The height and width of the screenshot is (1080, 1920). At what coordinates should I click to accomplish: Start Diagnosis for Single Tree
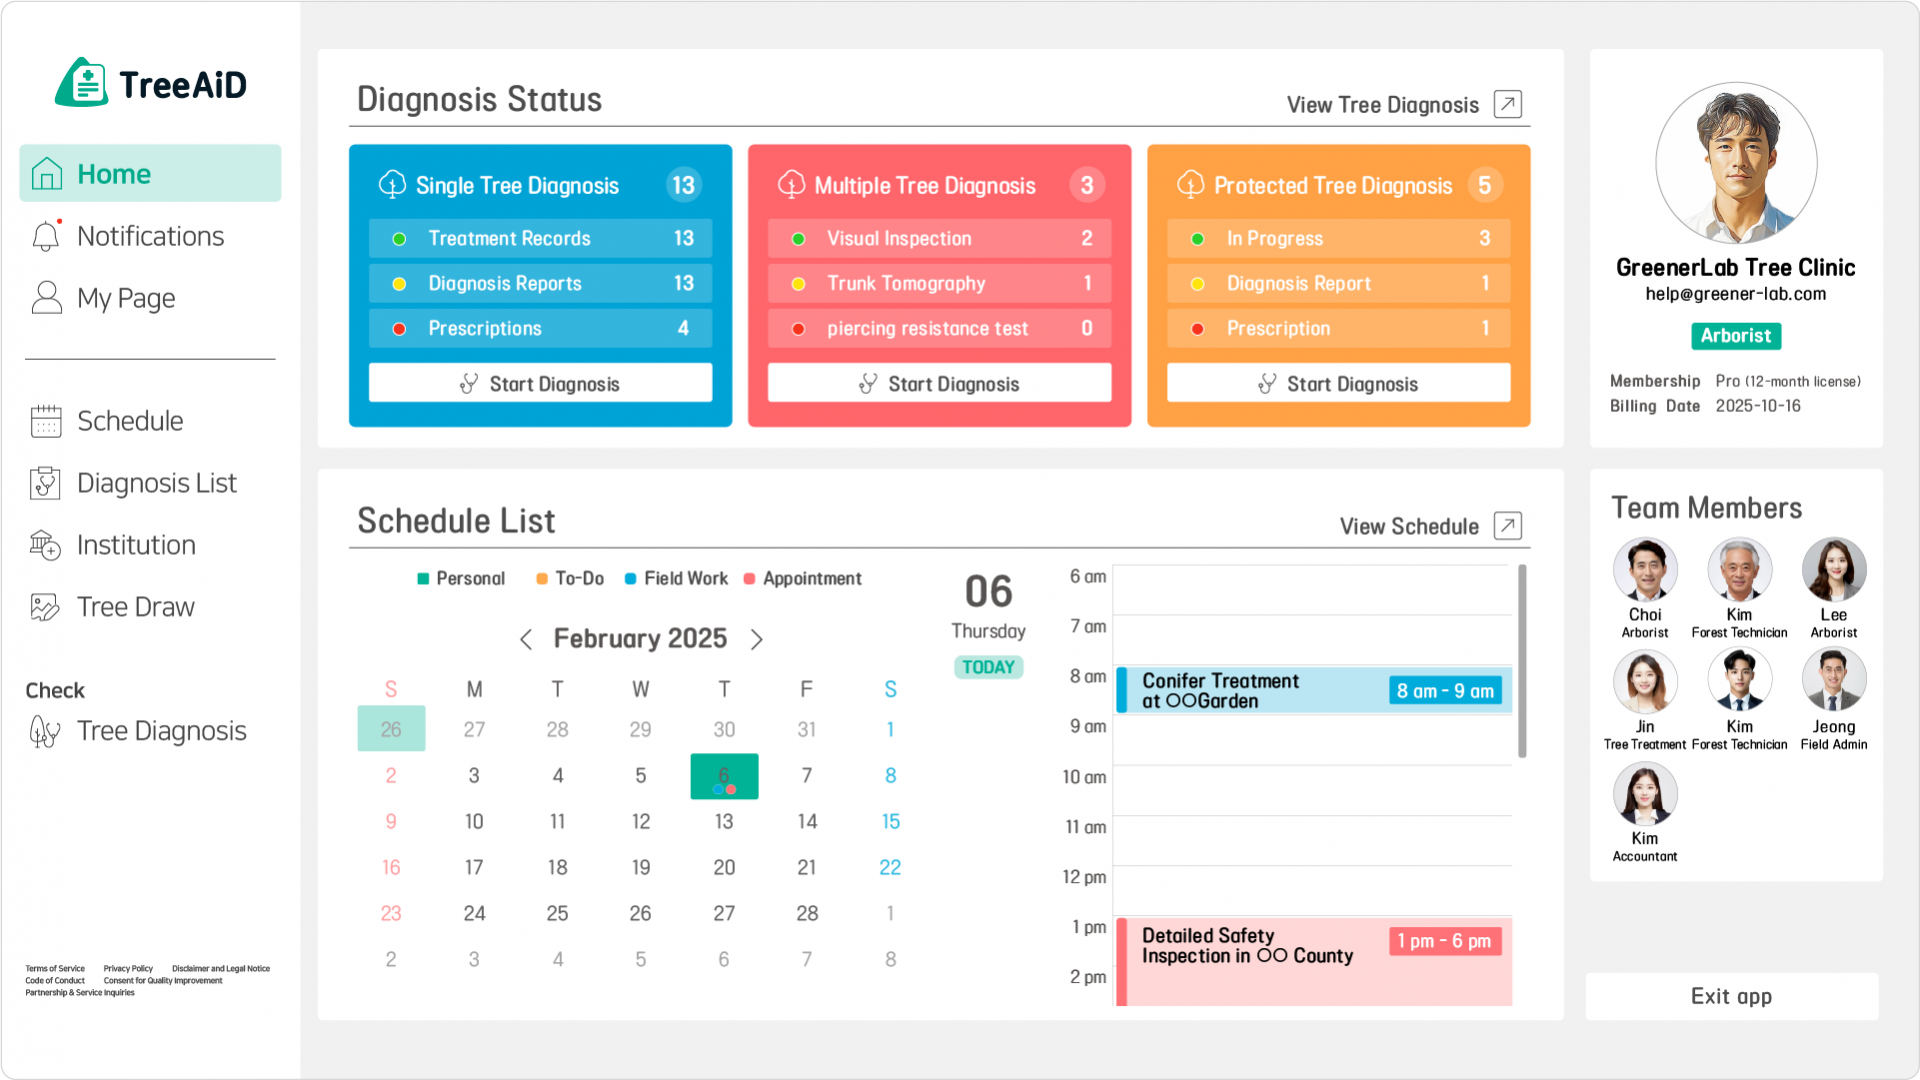point(540,384)
